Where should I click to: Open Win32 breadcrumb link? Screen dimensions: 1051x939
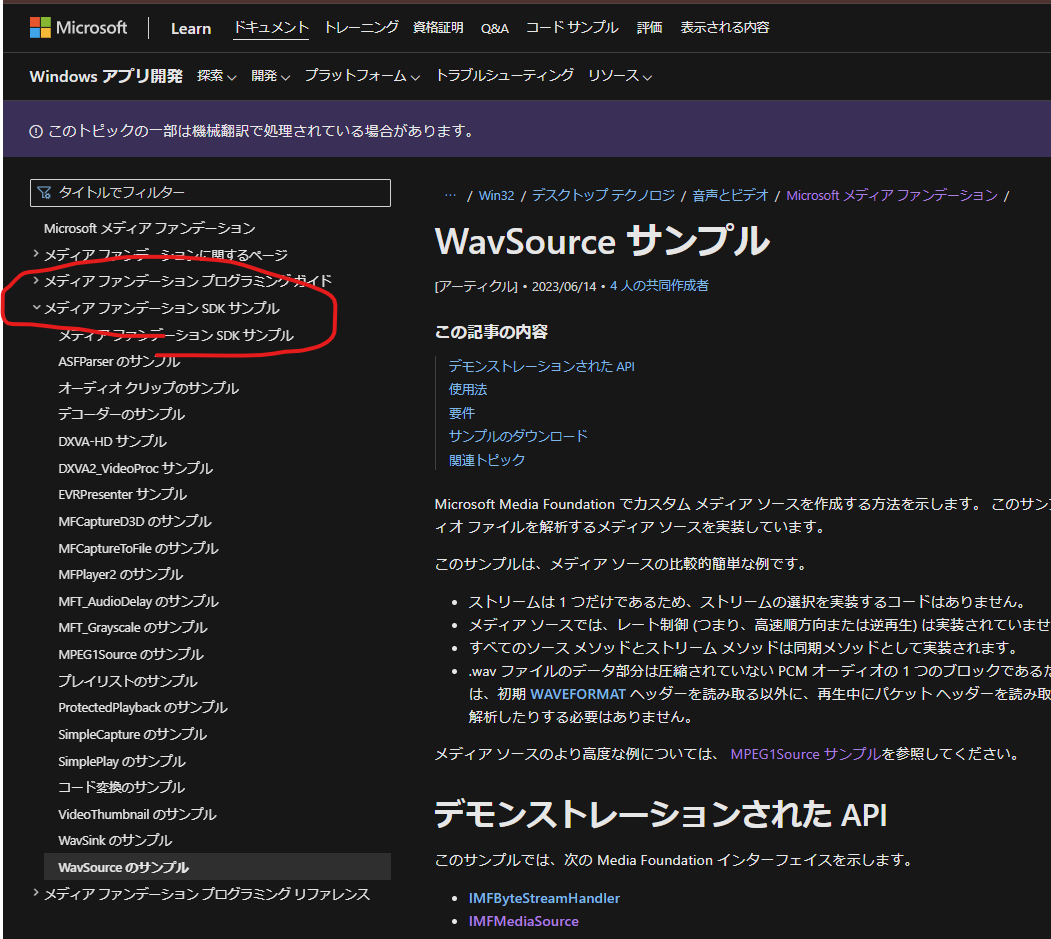coord(497,196)
